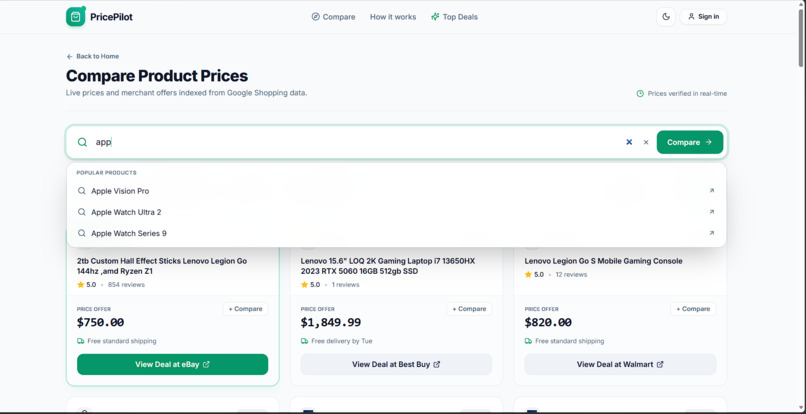Viewport: 806px width, 414px height.
Task: Open Lenovo Legion Go S Mobile Gaming Console title
Action: [603, 261]
